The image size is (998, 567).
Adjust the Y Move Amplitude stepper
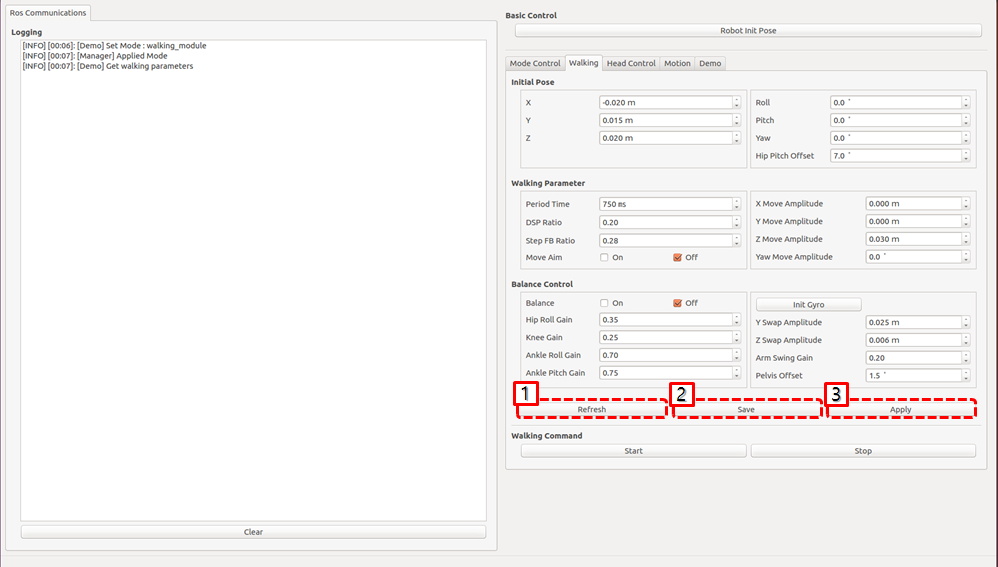[966, 221]
